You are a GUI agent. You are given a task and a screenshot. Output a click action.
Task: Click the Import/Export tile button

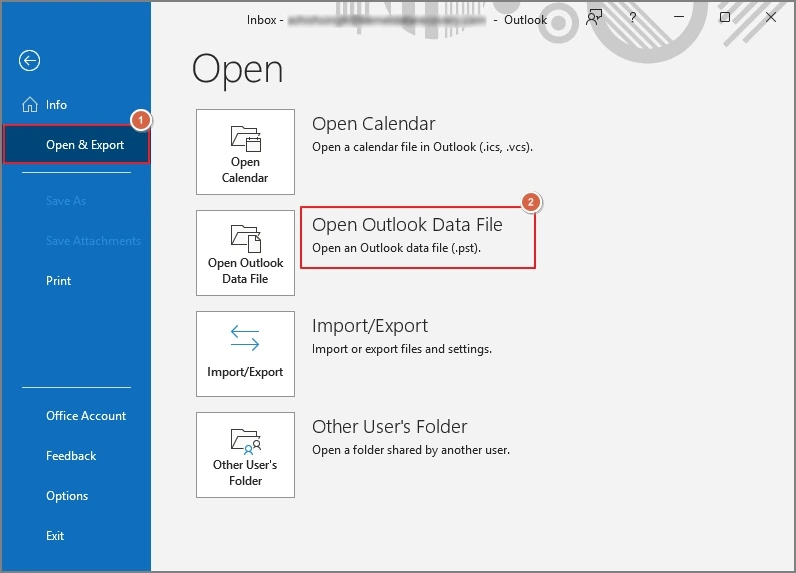(245, 354)
